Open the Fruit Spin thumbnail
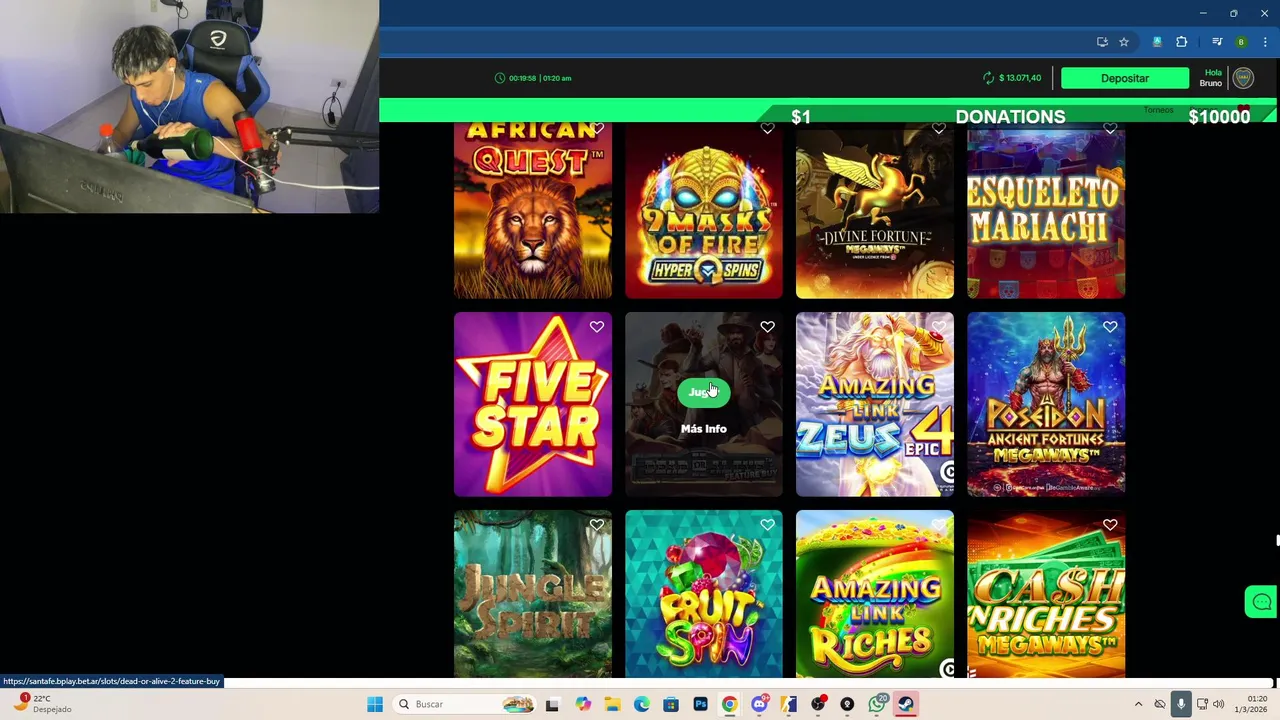The width and height of the screenshot is (1280, 720). click(704, 595)
